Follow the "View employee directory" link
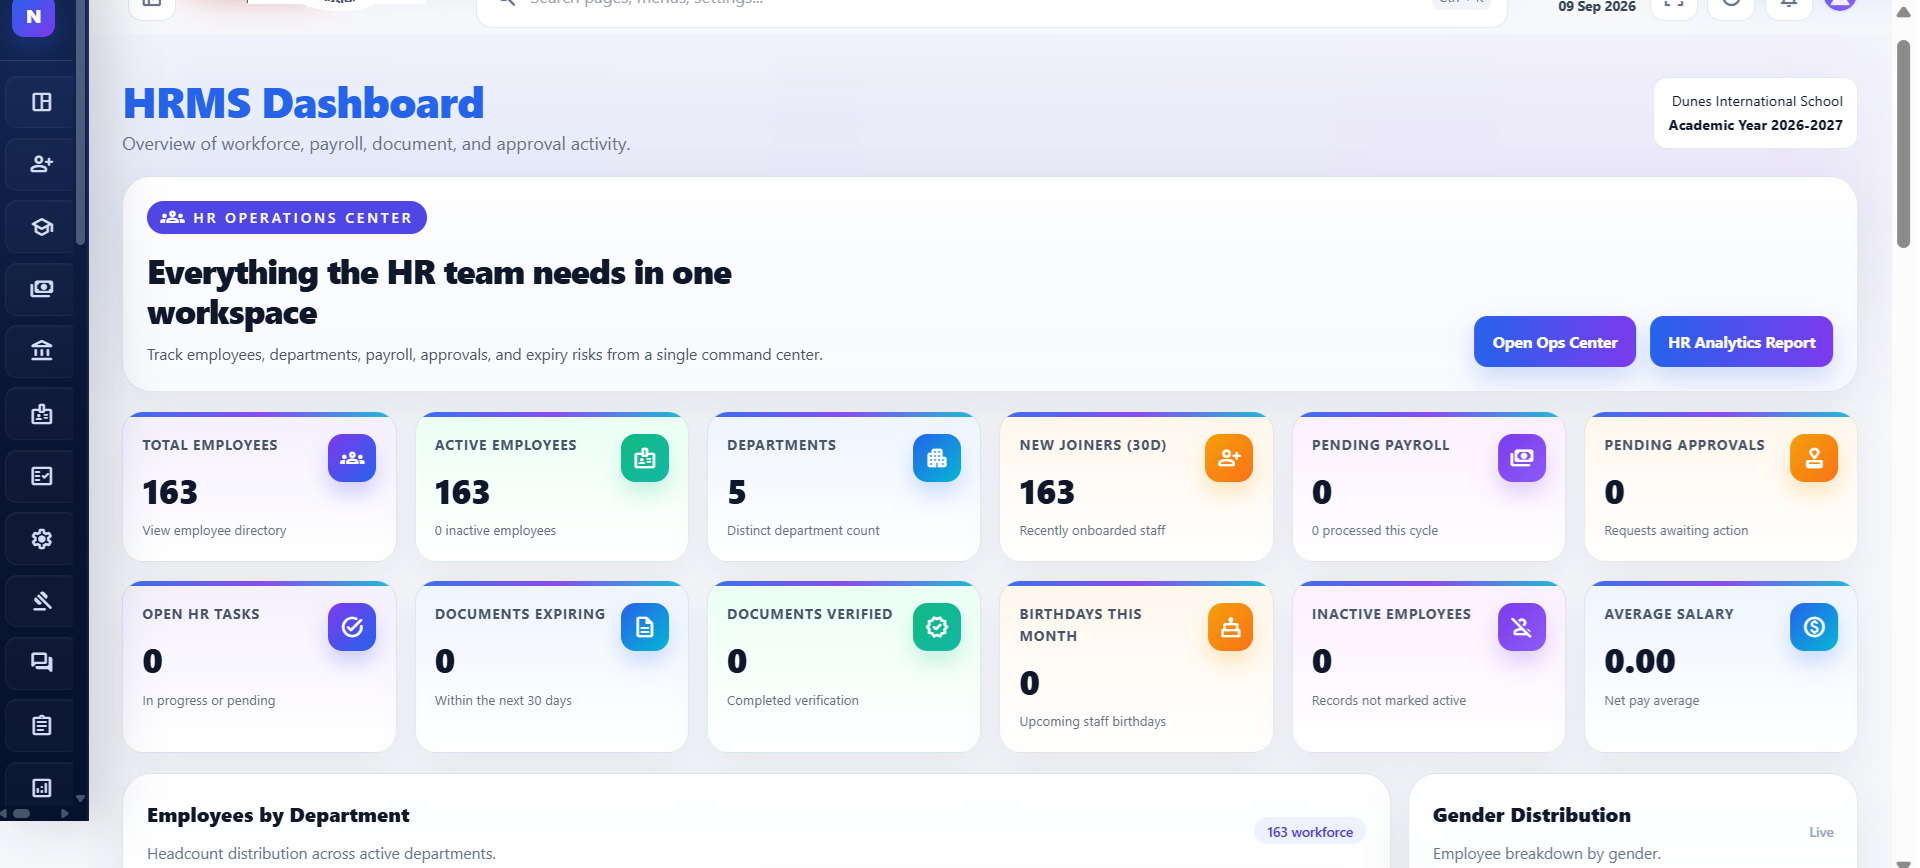Viewport: 1920px width, 868px height. tap(214, 531)
